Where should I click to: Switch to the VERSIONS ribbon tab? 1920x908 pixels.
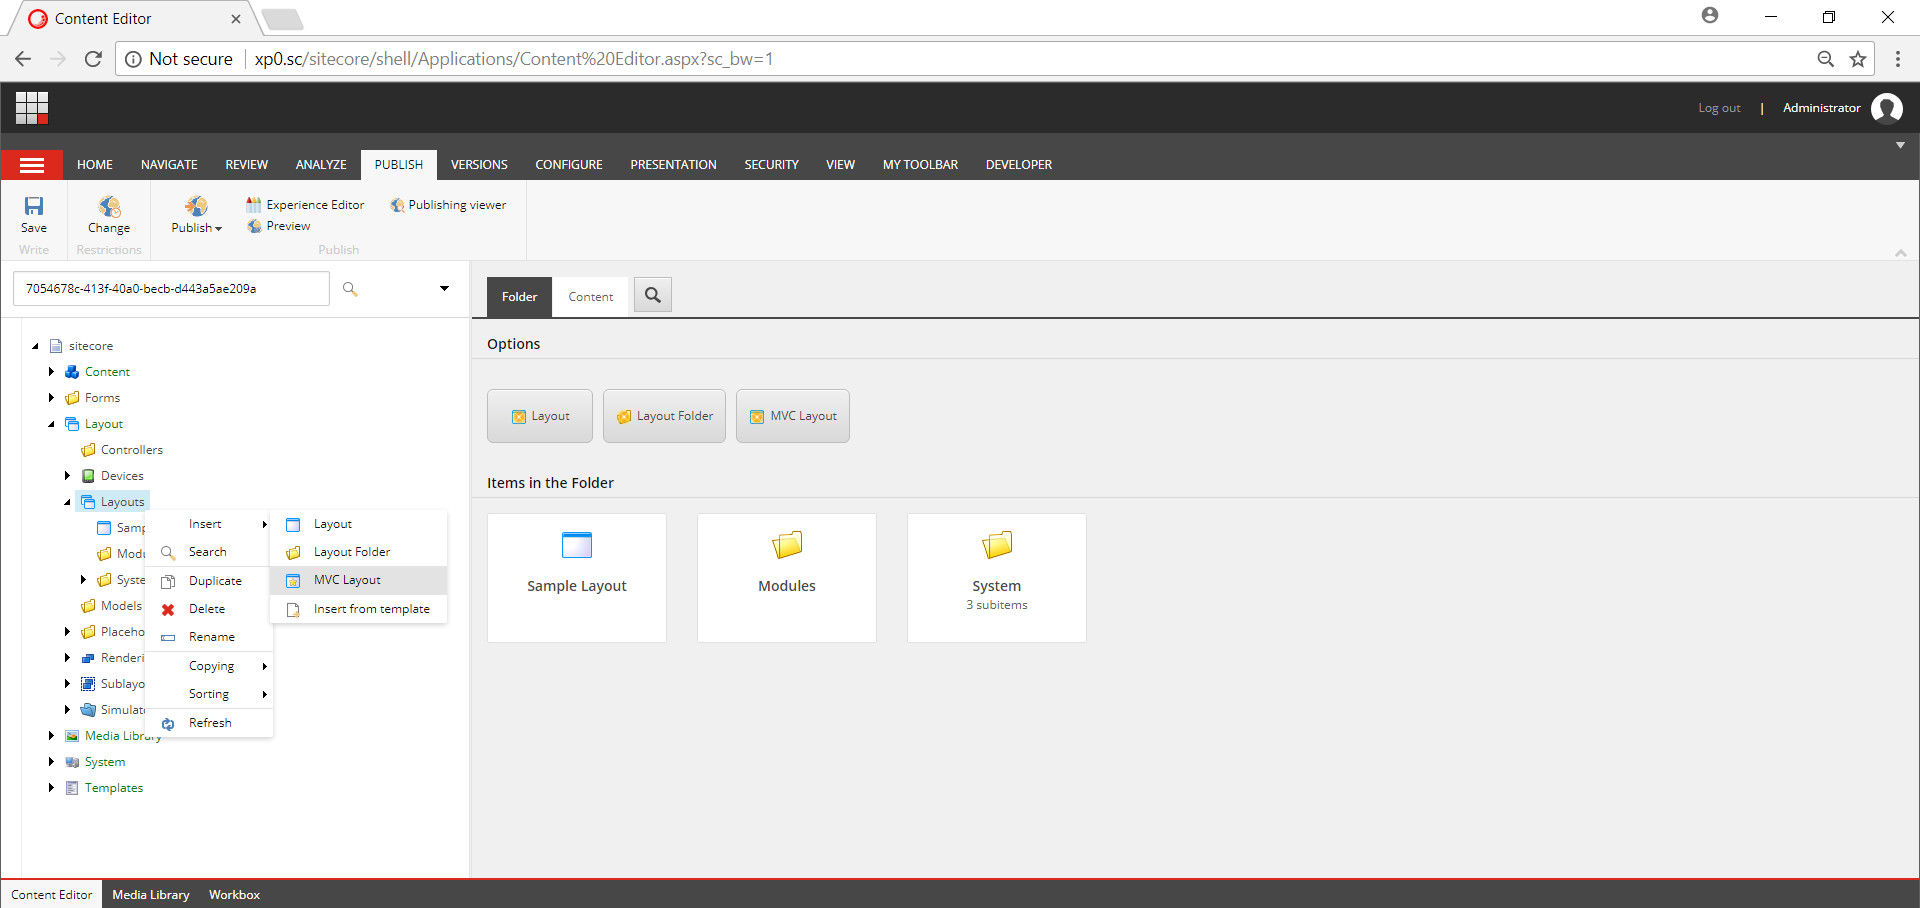pyautogui.click(x=479, y=165)
